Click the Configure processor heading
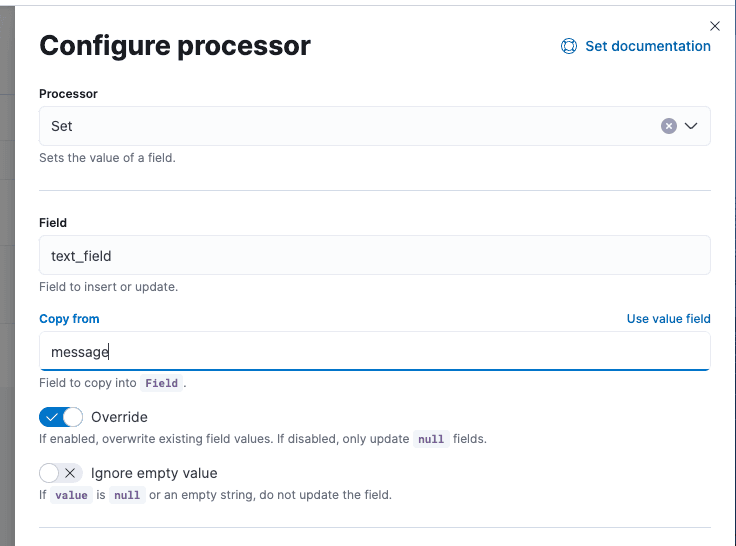 [175, 45]
